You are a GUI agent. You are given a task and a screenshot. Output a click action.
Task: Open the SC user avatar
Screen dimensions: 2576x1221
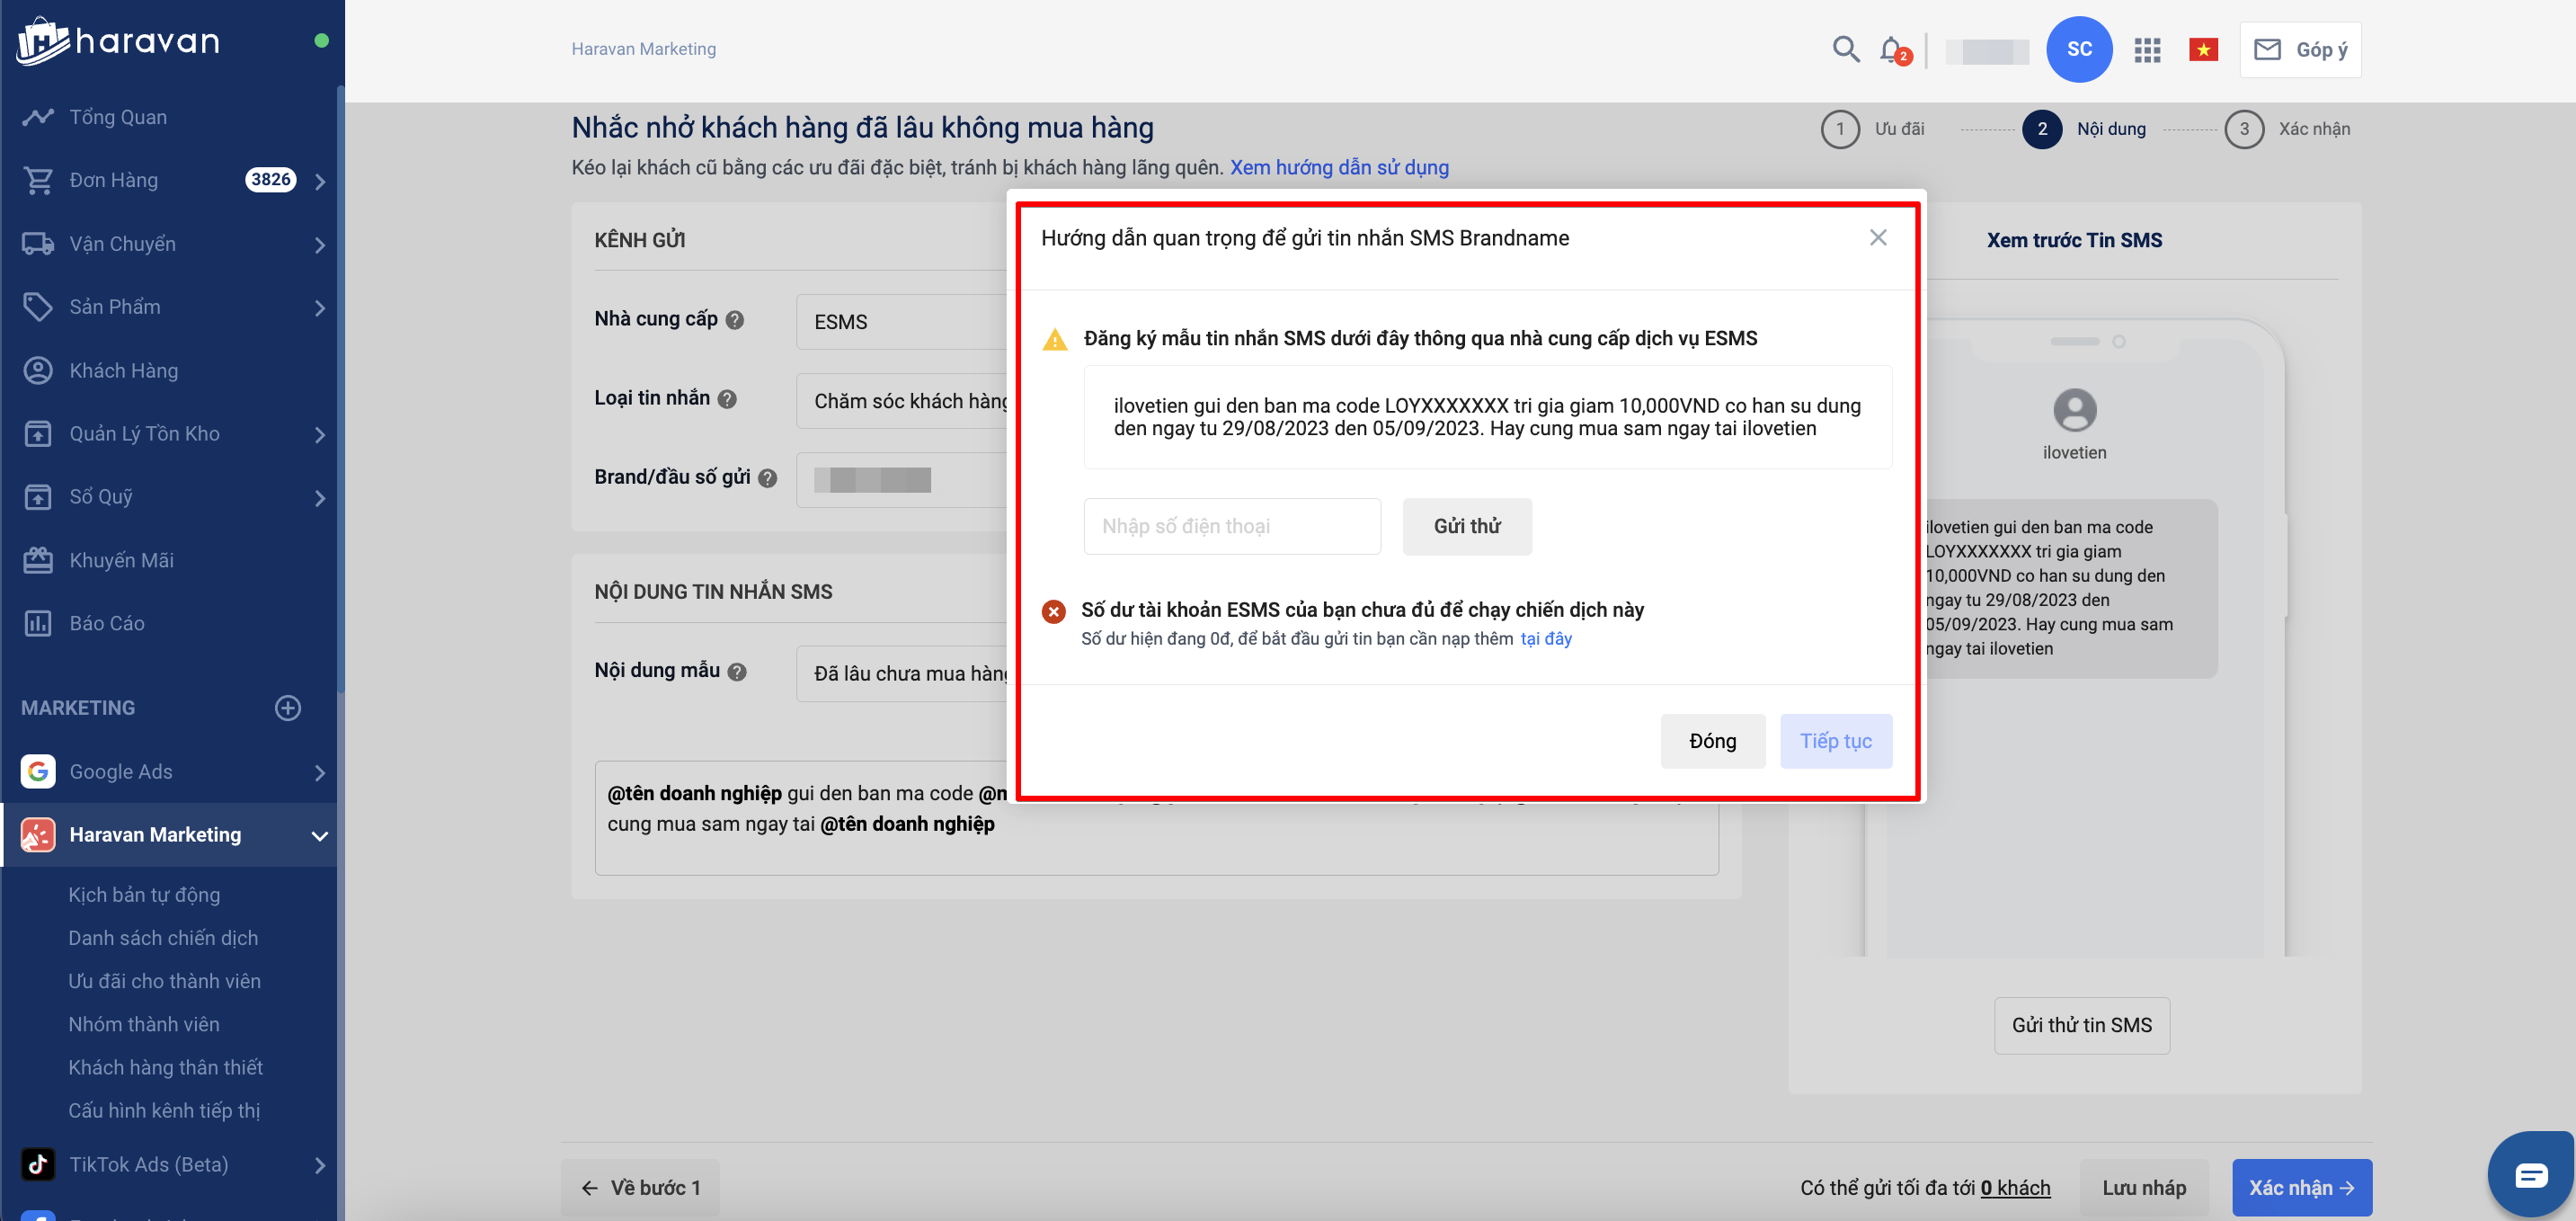pyautogui.click(x=2079, y=49)
